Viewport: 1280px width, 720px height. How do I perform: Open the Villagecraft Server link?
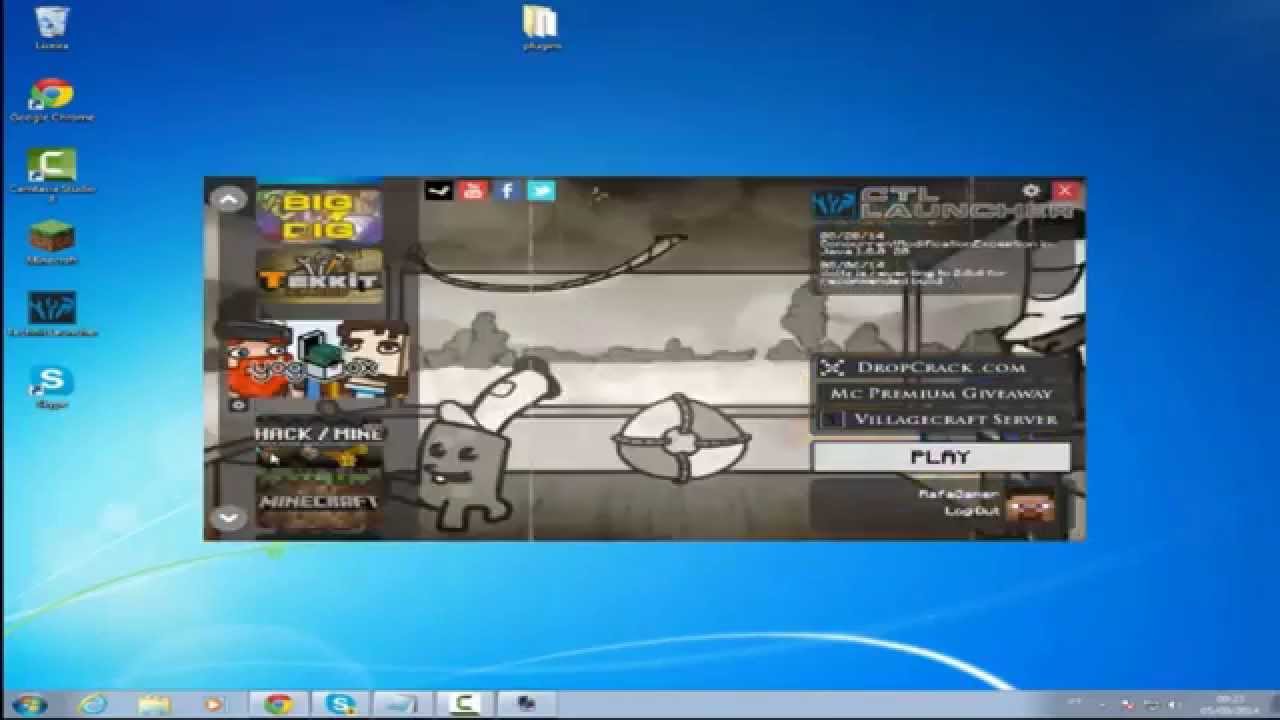click(x=940, y=419)
